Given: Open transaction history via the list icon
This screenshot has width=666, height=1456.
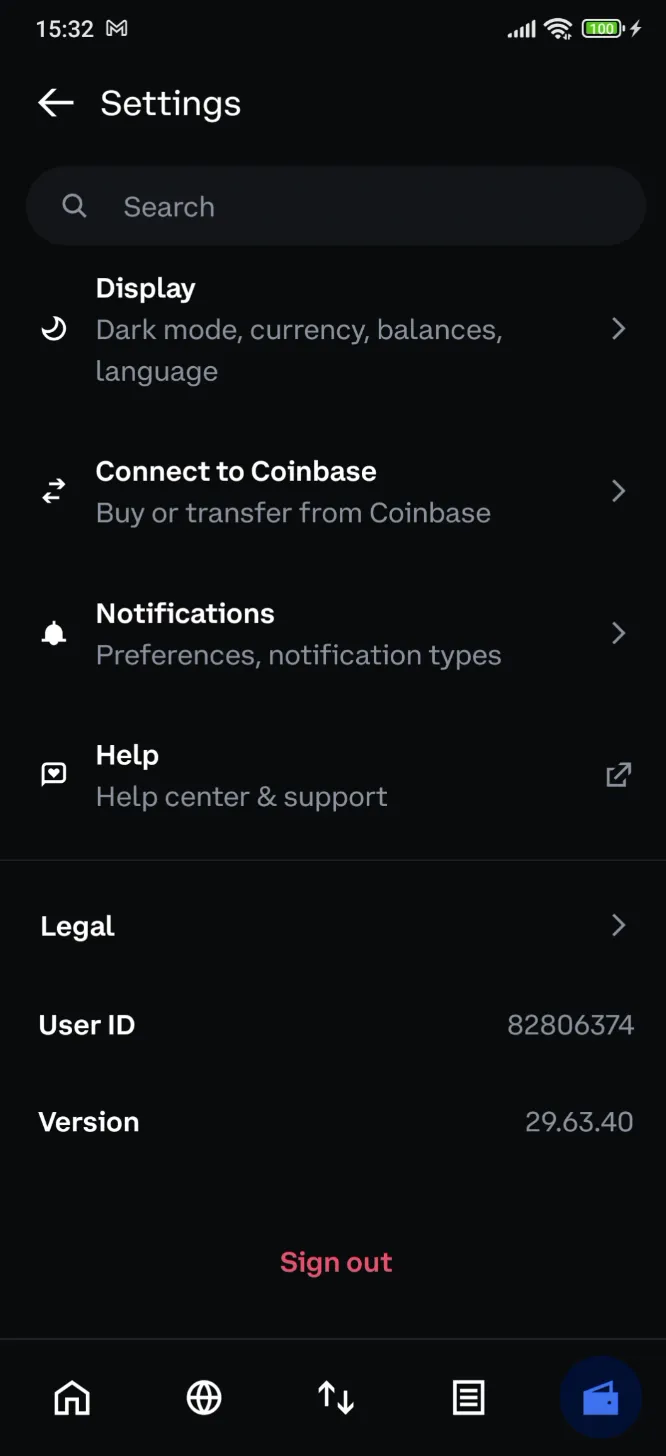Looking at the screenshot, I should tap(468, 1397).
